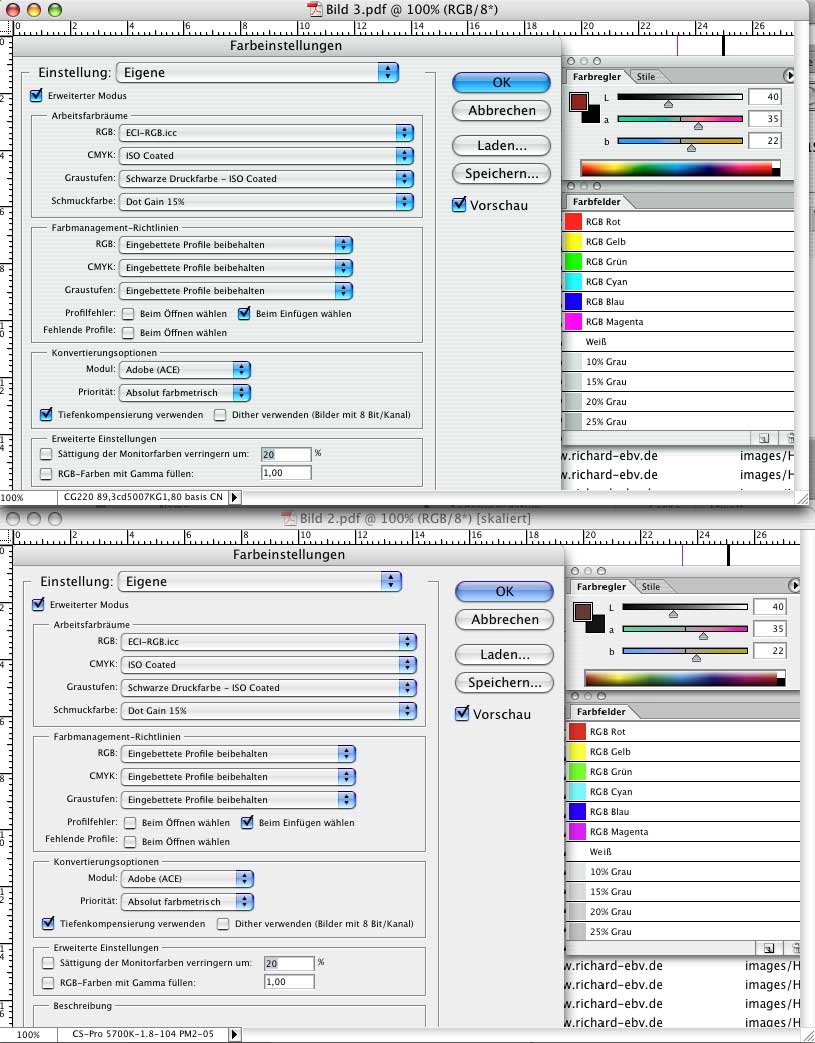
Task: Enable Dither verwenden in Bild 2.pdf dialog
Action: click(x=223, y=924)
